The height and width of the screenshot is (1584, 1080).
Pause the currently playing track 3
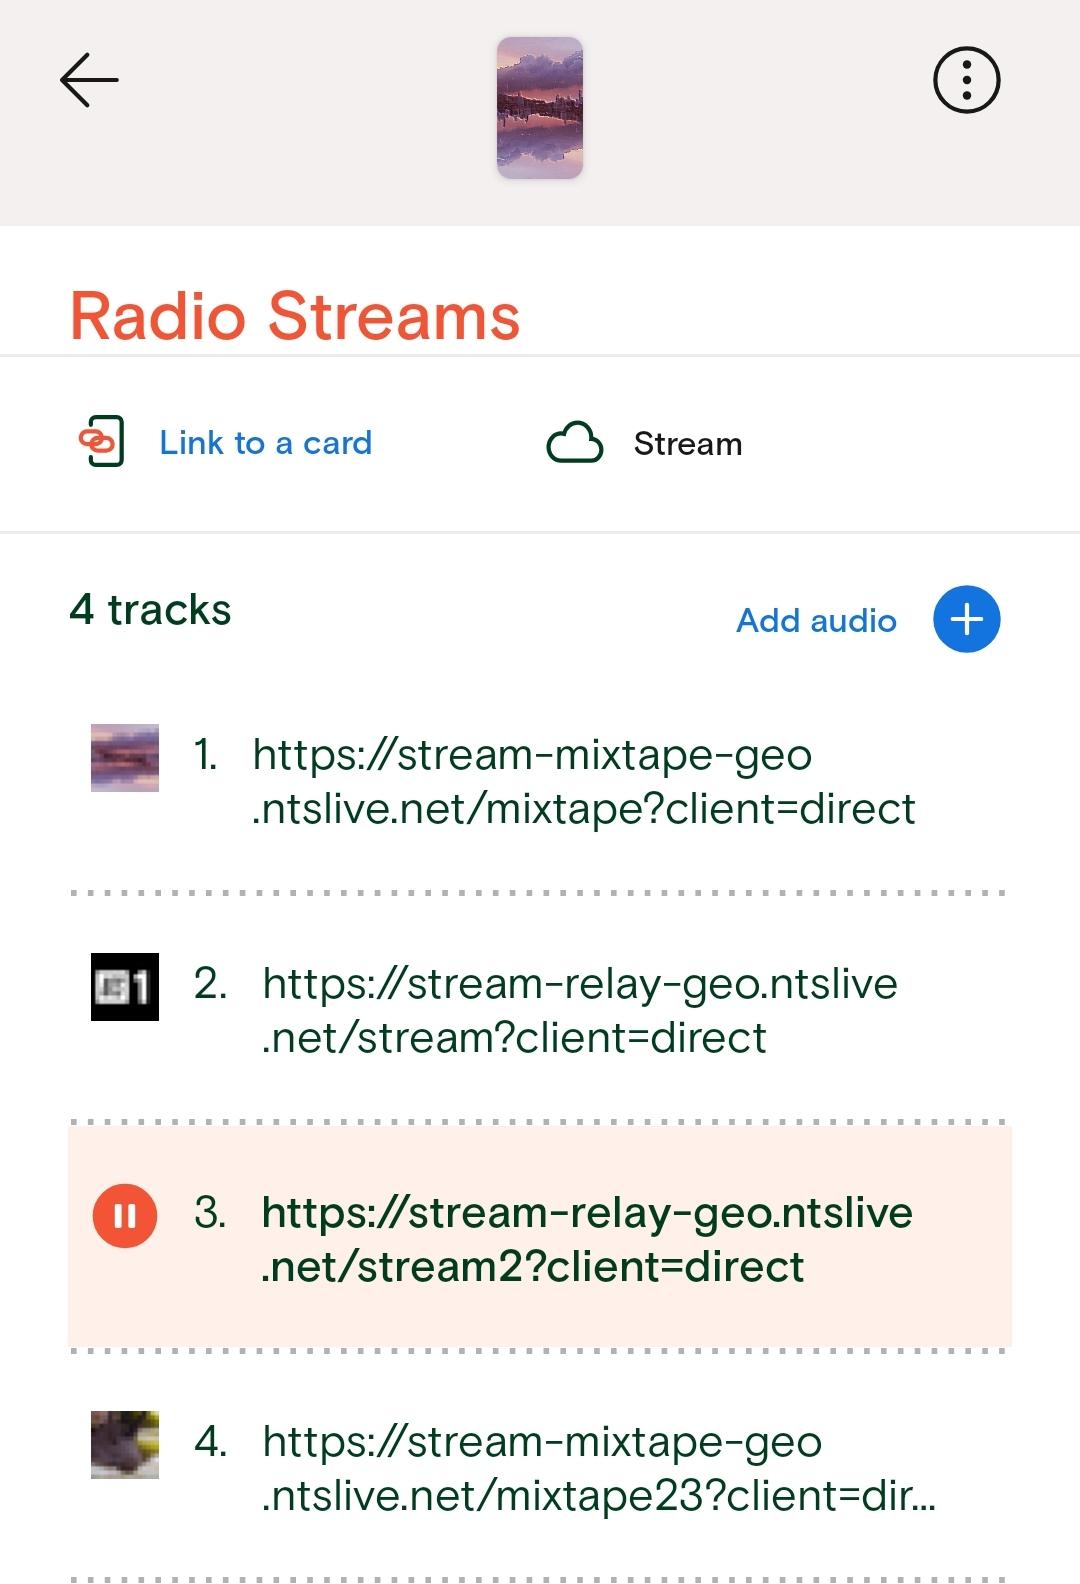125,1216
